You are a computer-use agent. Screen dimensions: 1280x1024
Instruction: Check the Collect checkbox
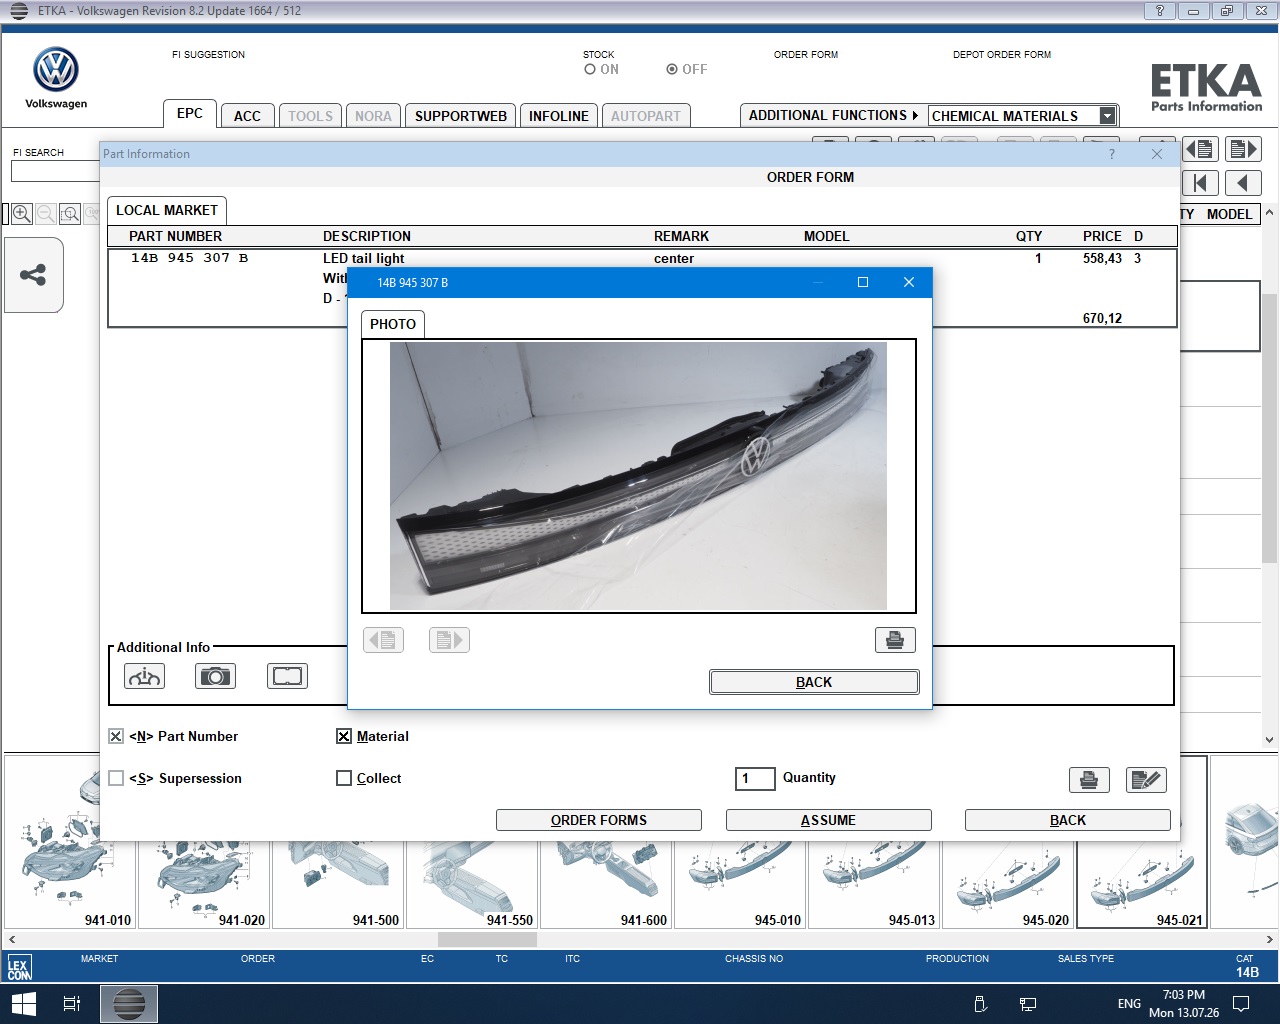click(344, 778)
